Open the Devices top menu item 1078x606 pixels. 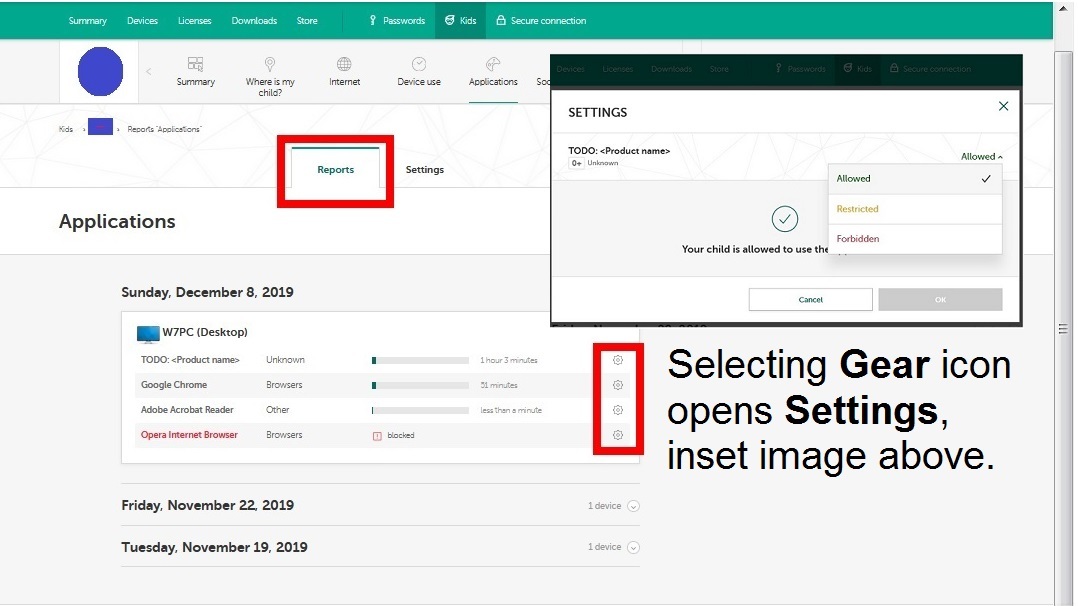tap(142, 21)
